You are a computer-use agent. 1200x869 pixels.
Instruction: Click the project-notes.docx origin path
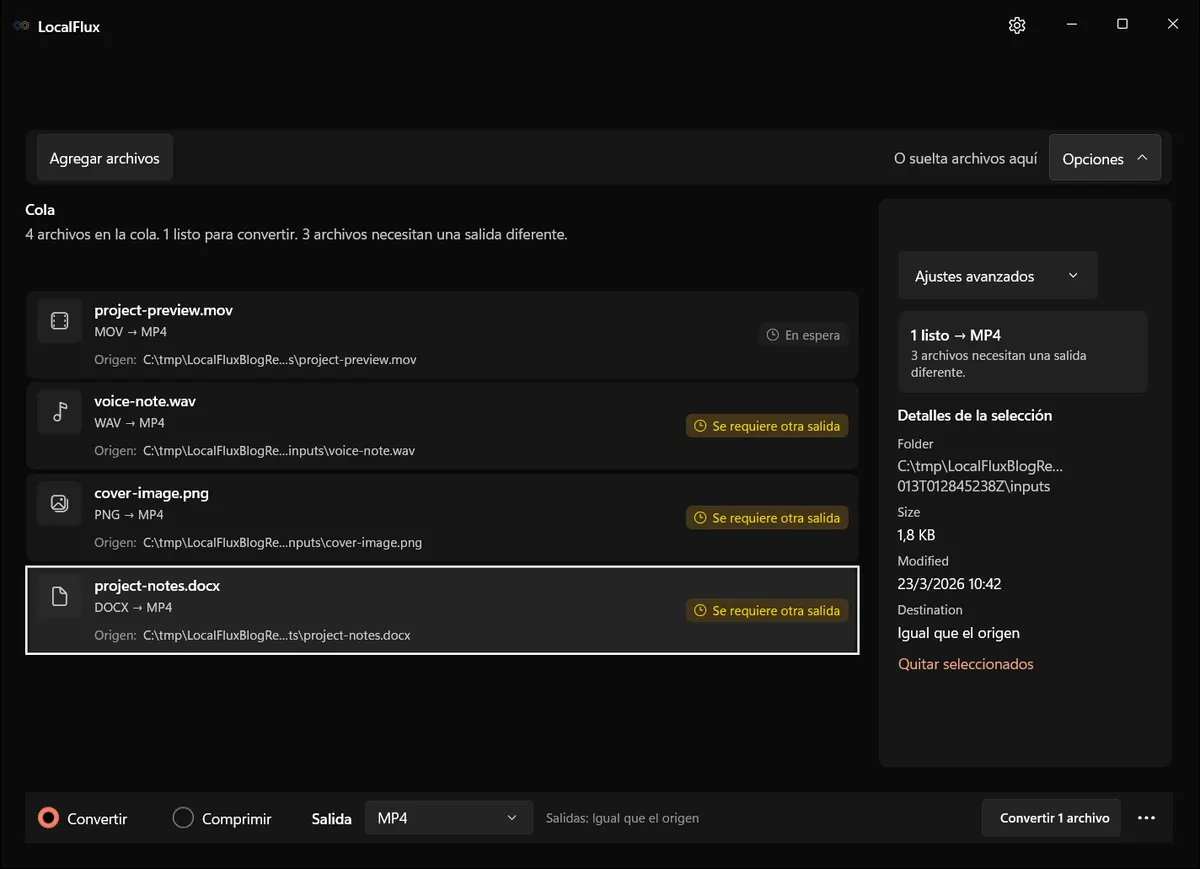pos(277,635)
